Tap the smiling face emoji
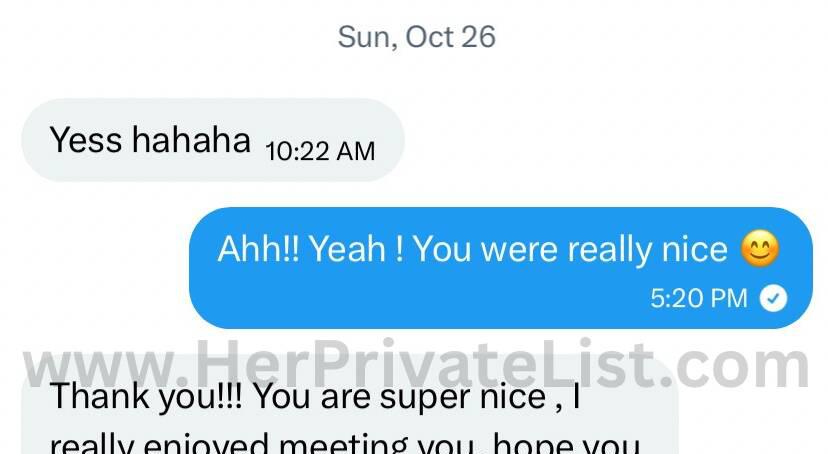 pos(760,249)
